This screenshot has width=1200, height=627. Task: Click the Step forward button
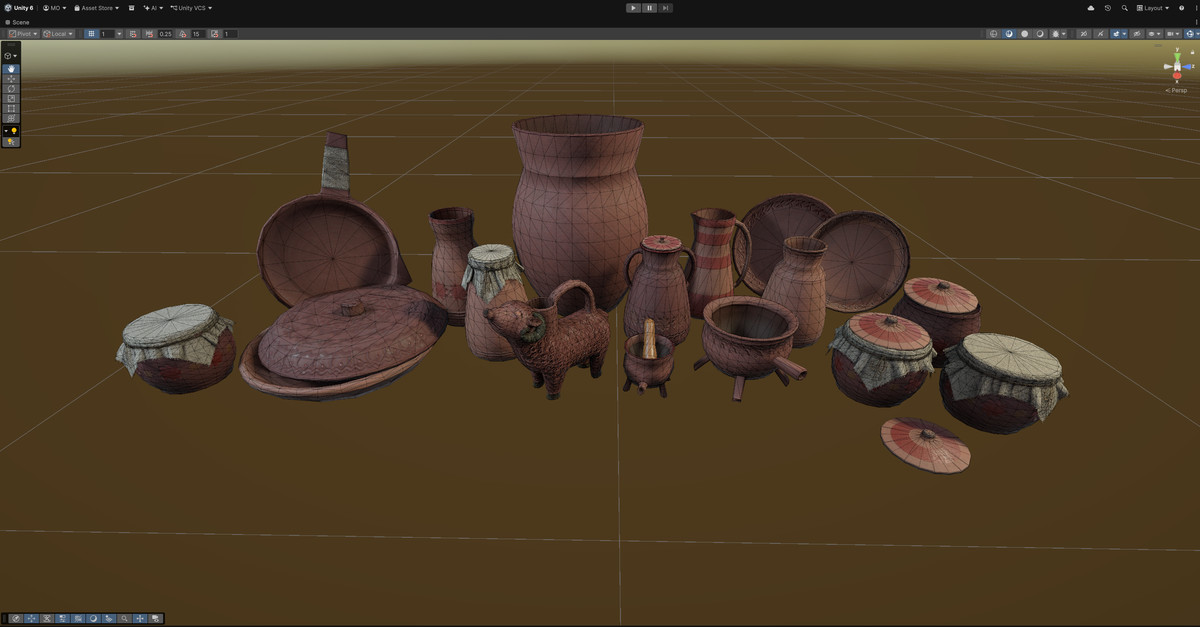click(665, 8)
